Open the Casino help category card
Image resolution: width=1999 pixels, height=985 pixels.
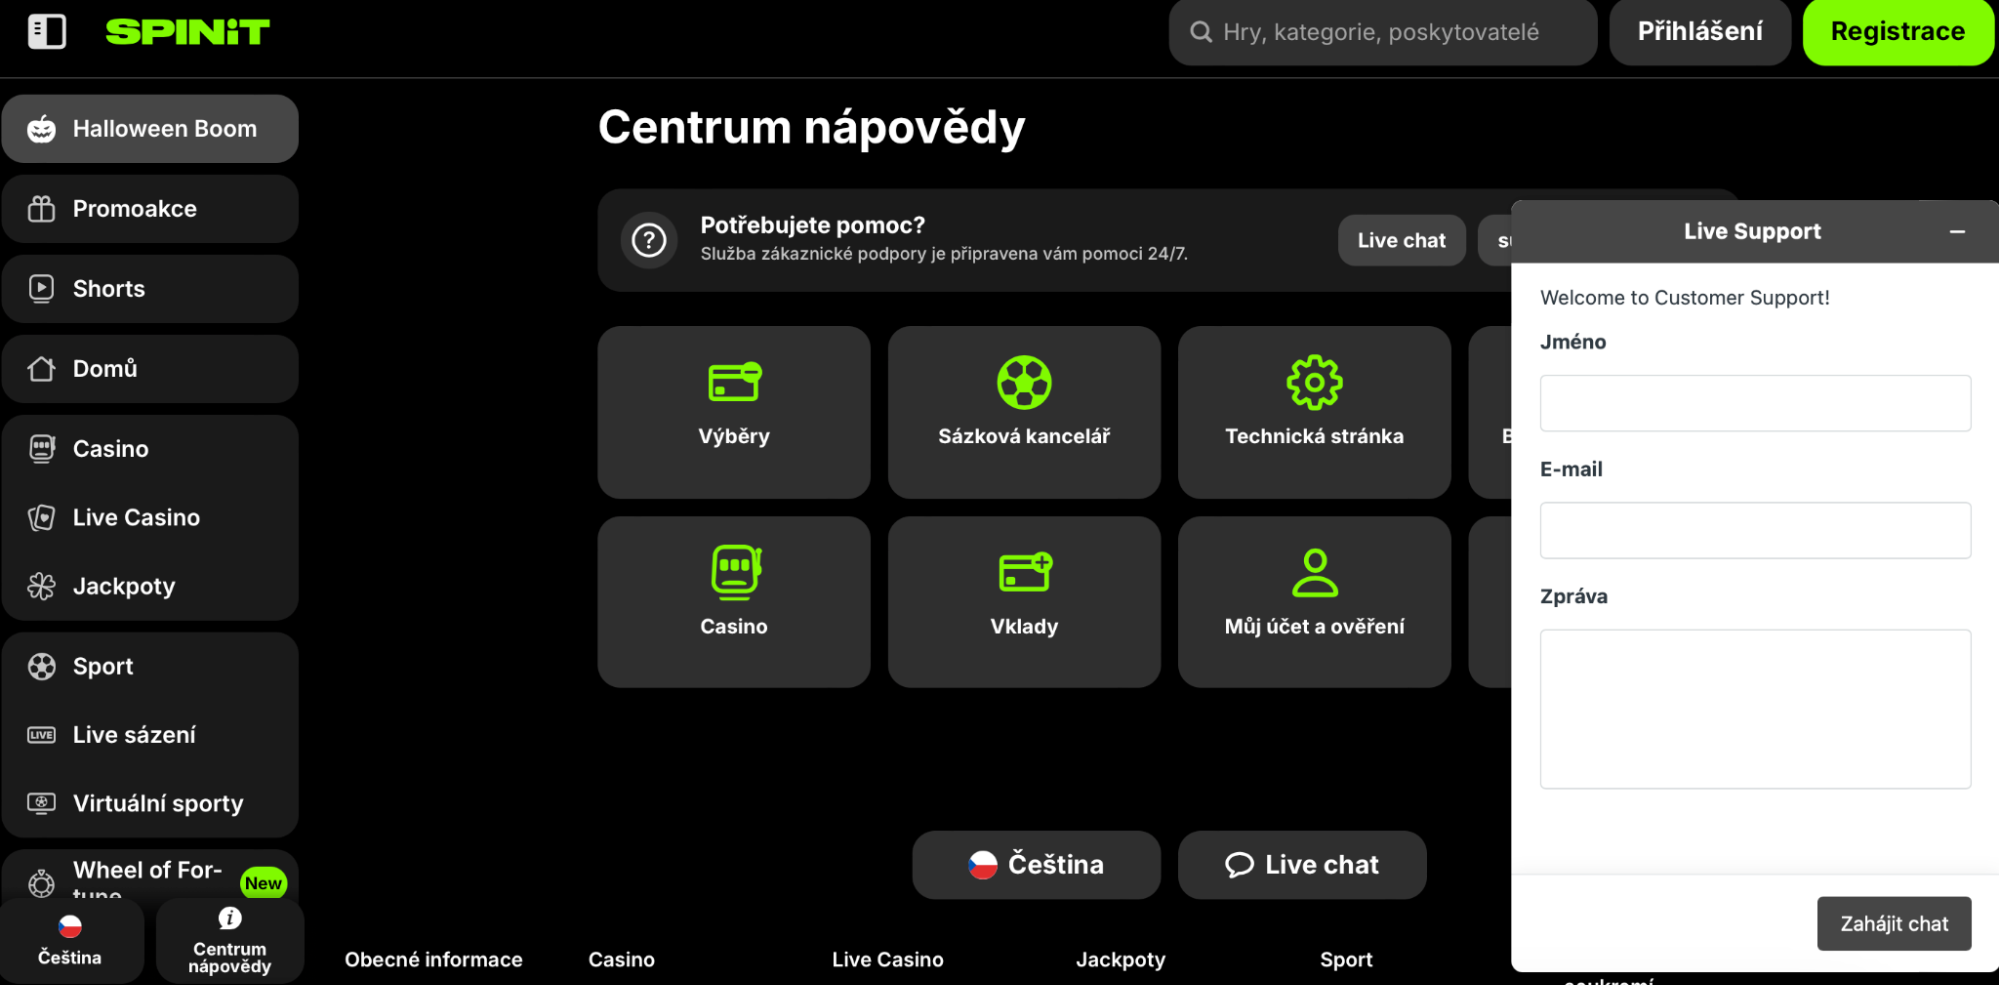pyautogui.click(x=733, y=601)
